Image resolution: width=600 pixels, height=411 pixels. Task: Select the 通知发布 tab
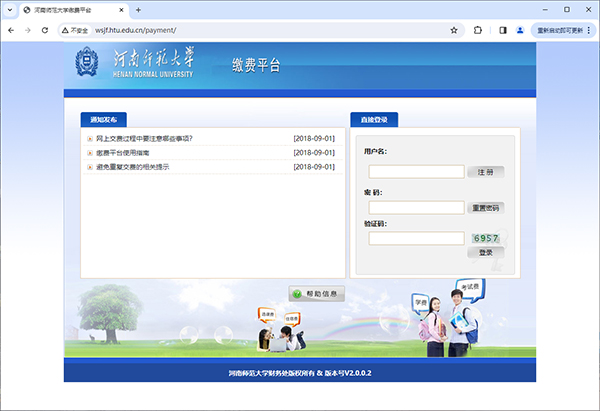pyautogui.click(x=104, y=119)
